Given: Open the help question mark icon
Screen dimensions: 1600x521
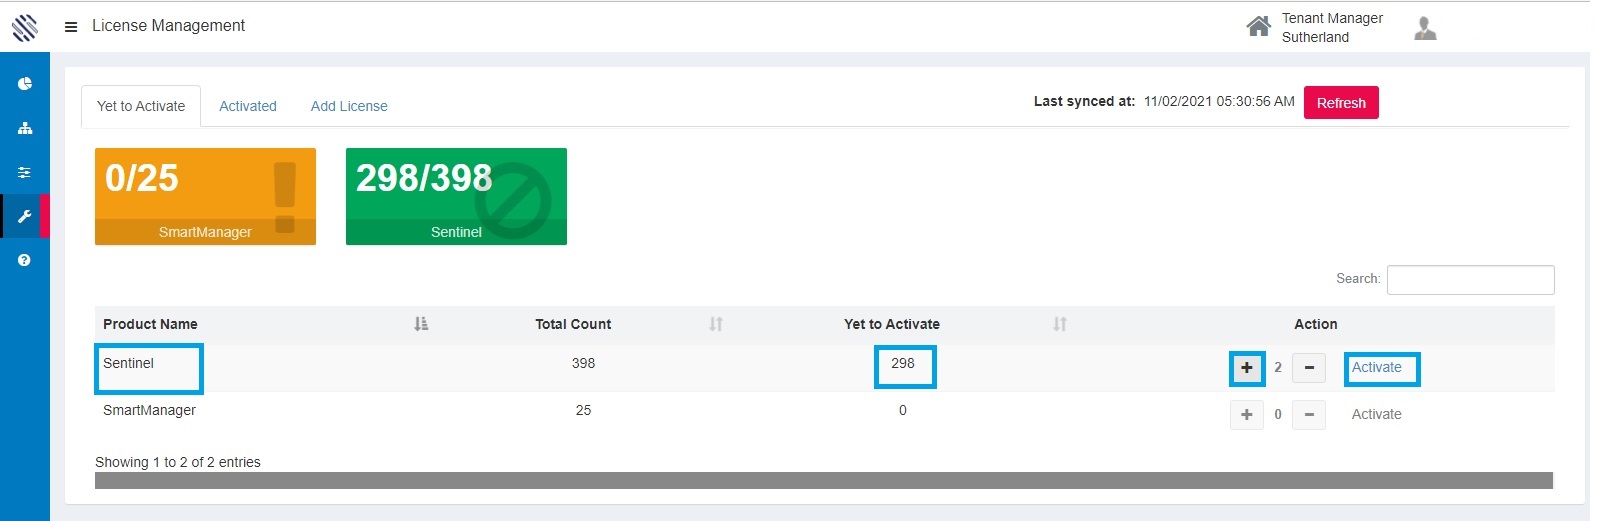Looking at the screenshot, I should click(x=25, y=260).
